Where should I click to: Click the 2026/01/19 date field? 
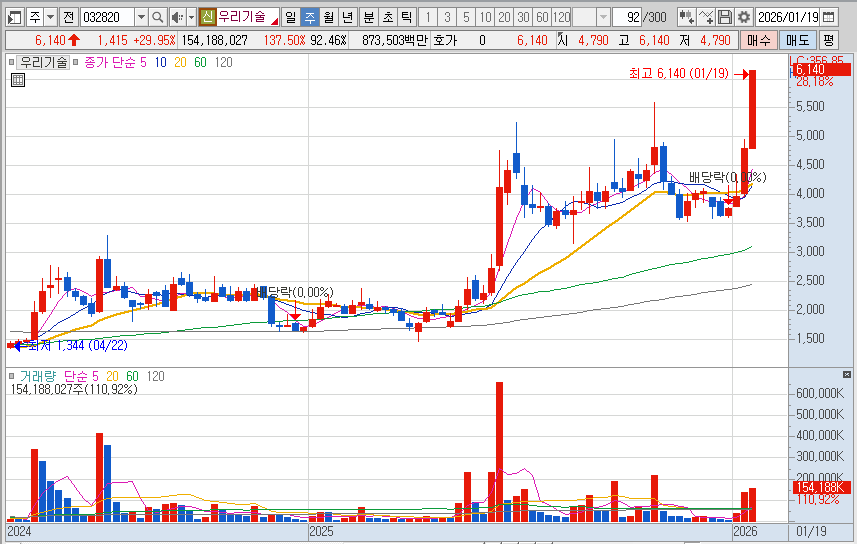788,17
